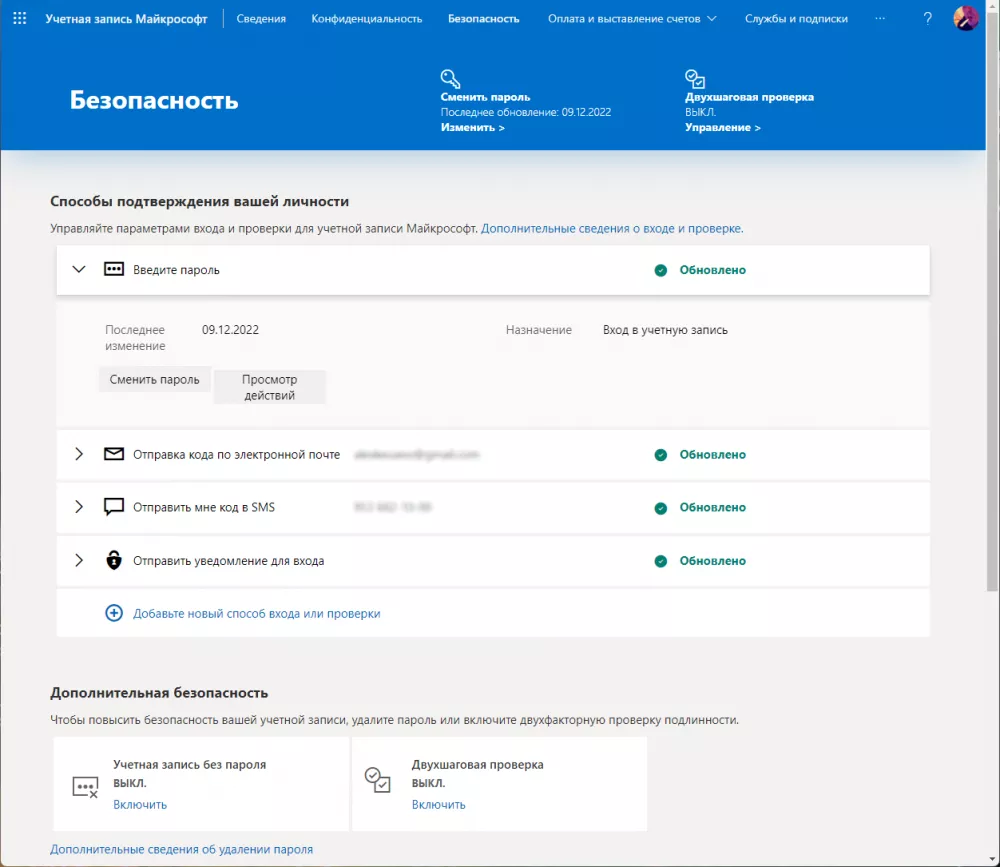Click the envelope icon for email code
The height and width of the screenshot is (867, 1000).
coord(114,454)
